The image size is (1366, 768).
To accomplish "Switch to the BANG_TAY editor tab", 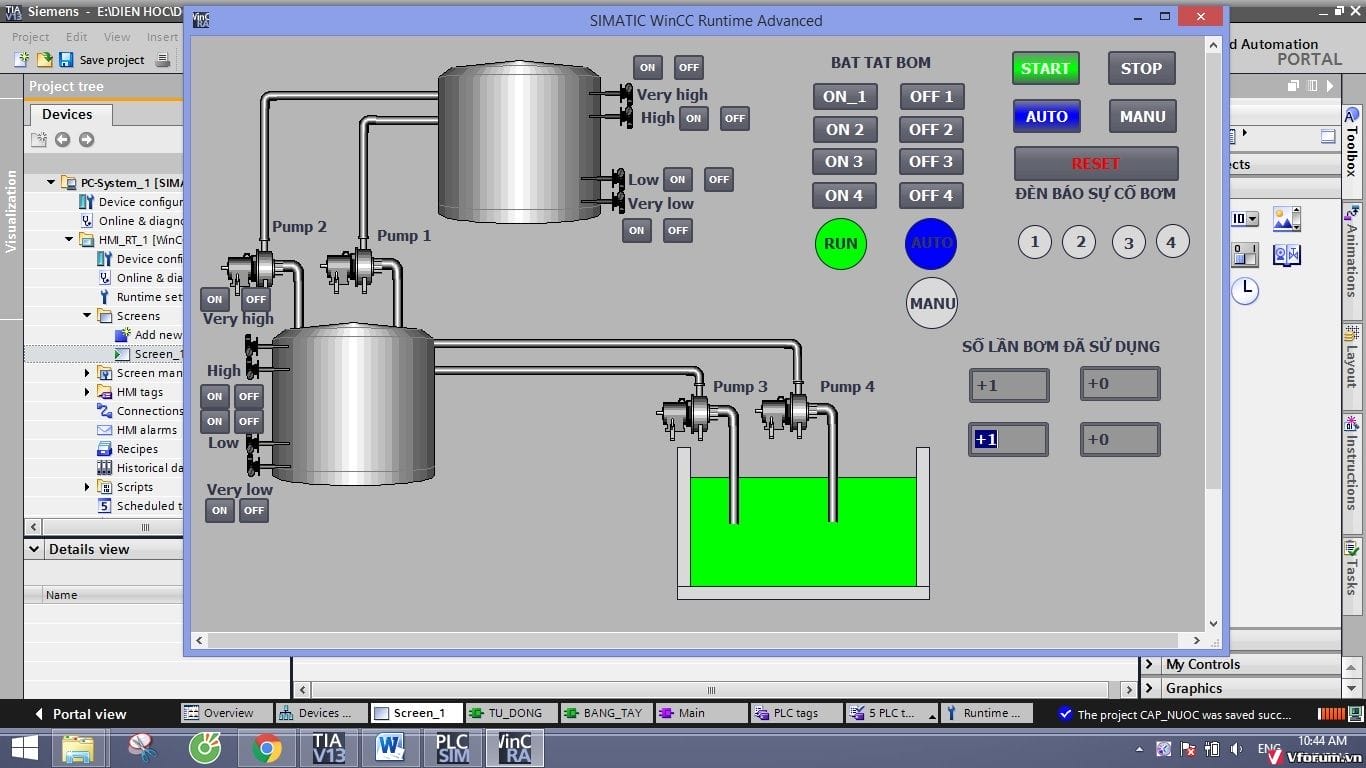I will [x=607, y=713].
